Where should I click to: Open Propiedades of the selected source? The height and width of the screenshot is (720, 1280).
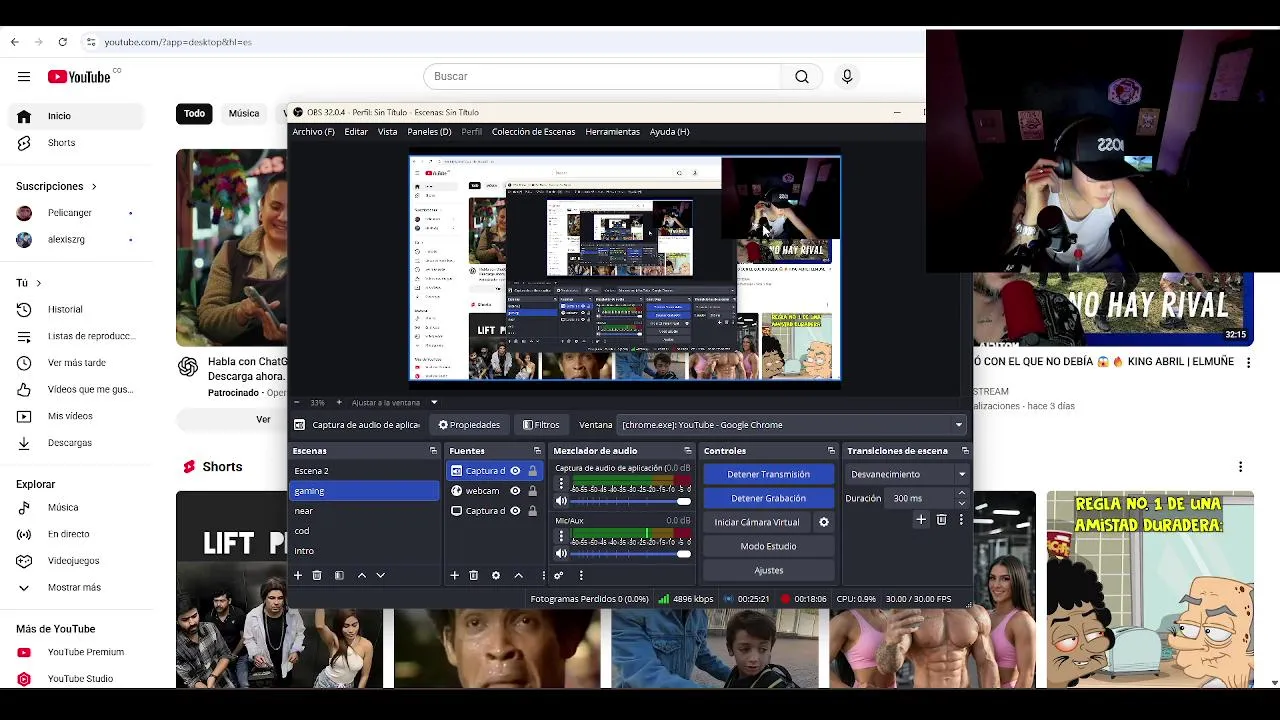click(x=468, y=425)
